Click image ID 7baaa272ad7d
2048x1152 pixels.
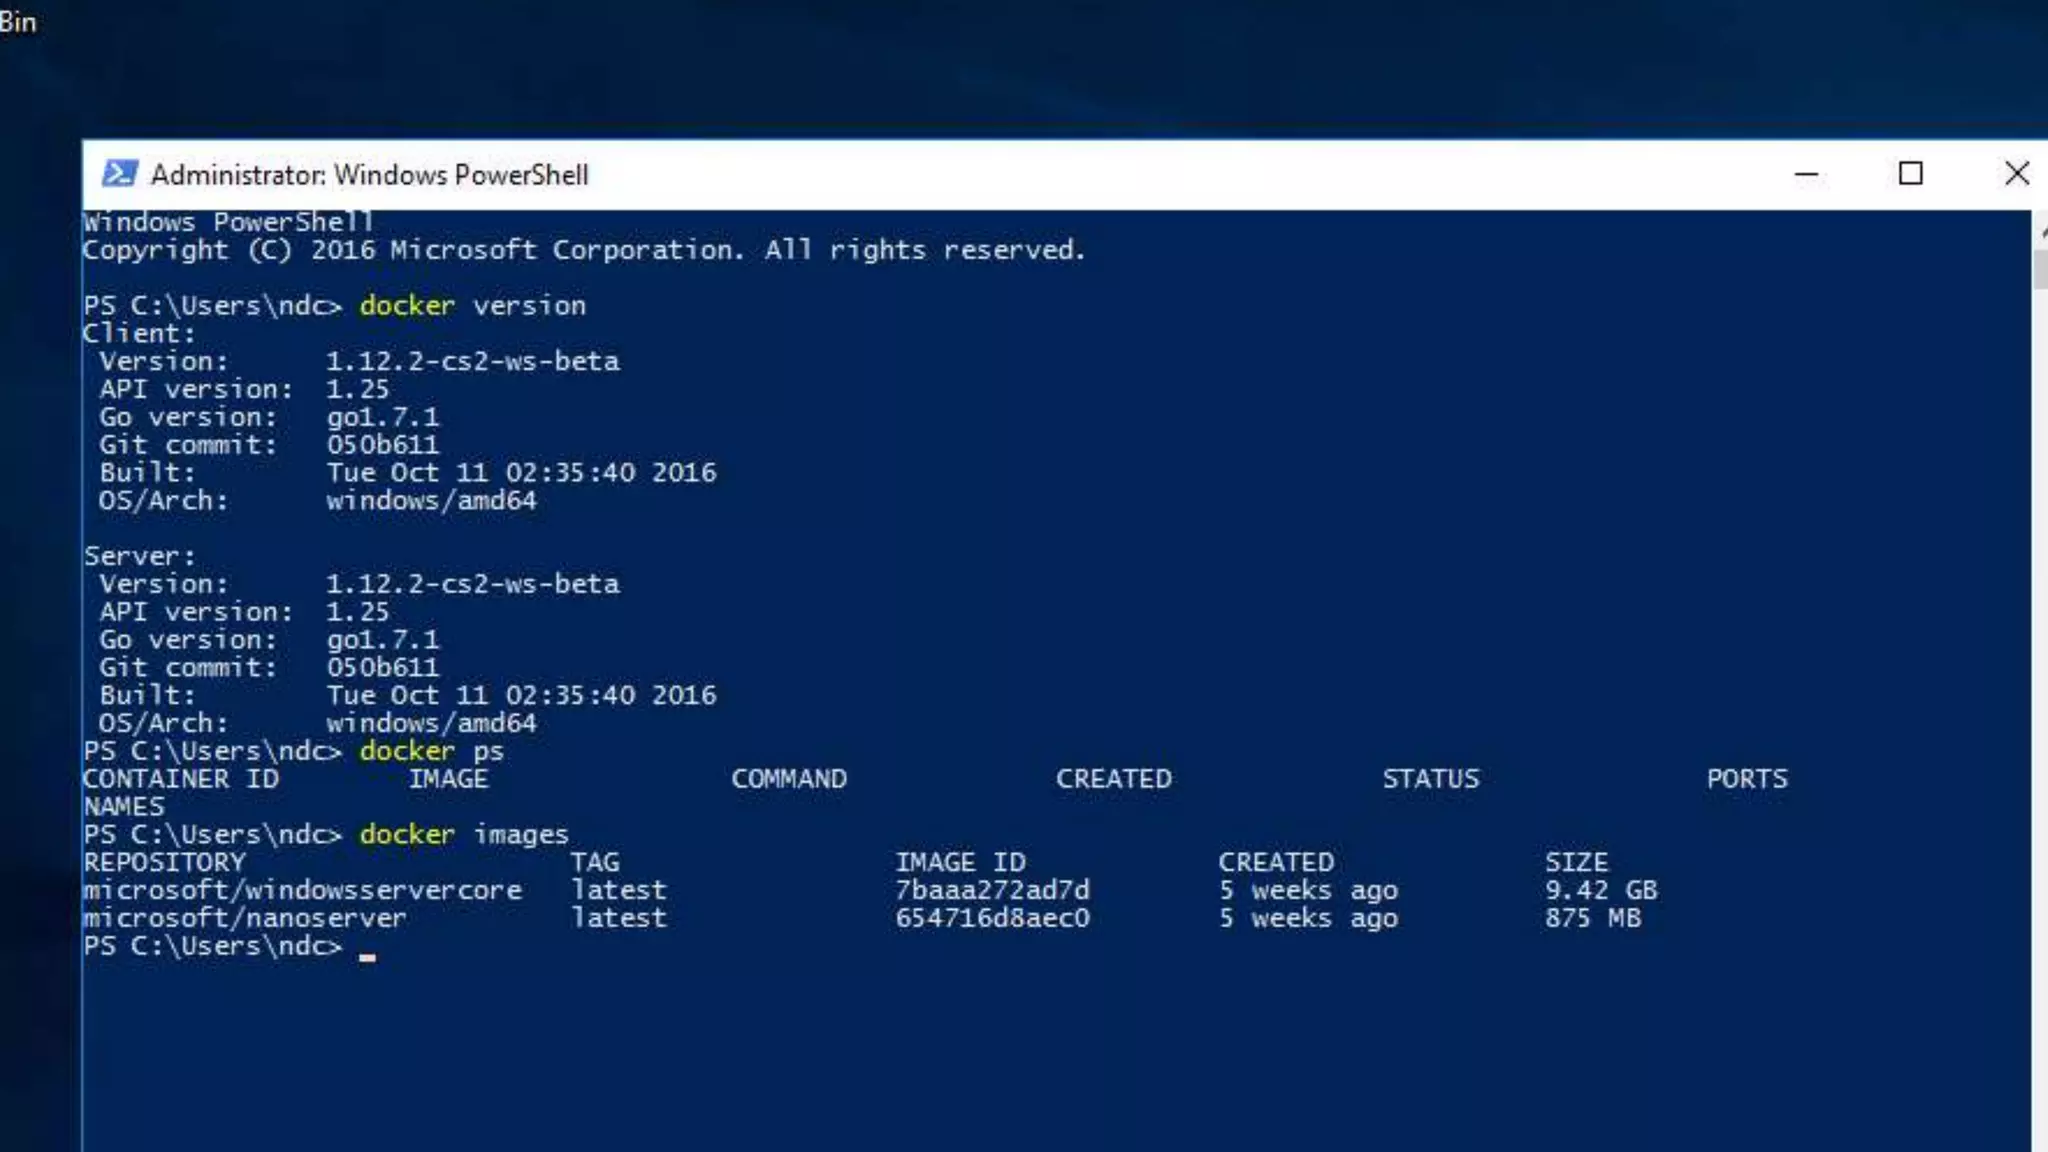(x=992, y=890)
